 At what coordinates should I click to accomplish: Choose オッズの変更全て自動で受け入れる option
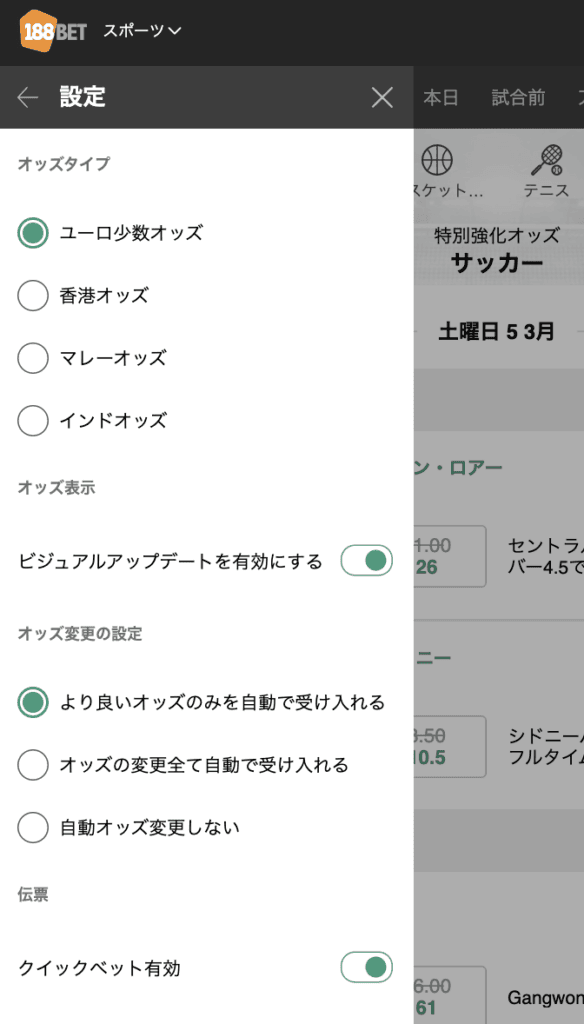tap(33, 766)
